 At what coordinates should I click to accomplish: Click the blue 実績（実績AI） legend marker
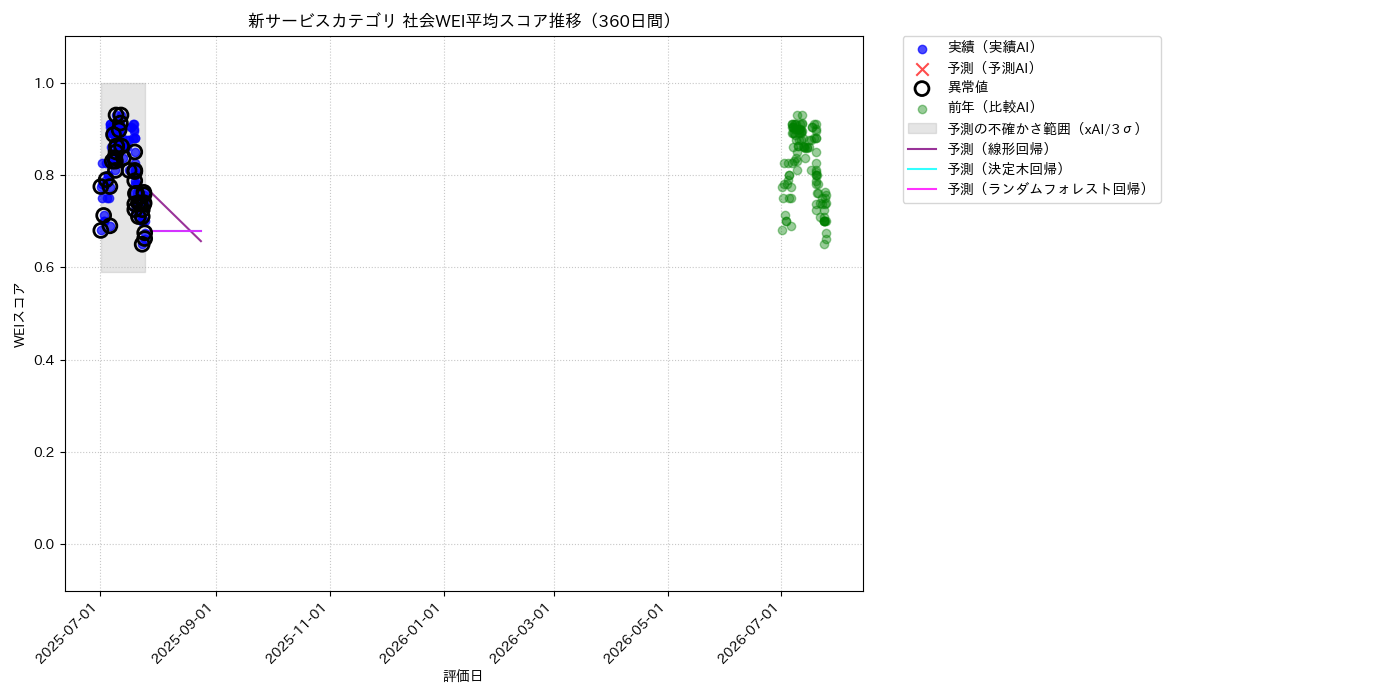click(x=922, y=49)
